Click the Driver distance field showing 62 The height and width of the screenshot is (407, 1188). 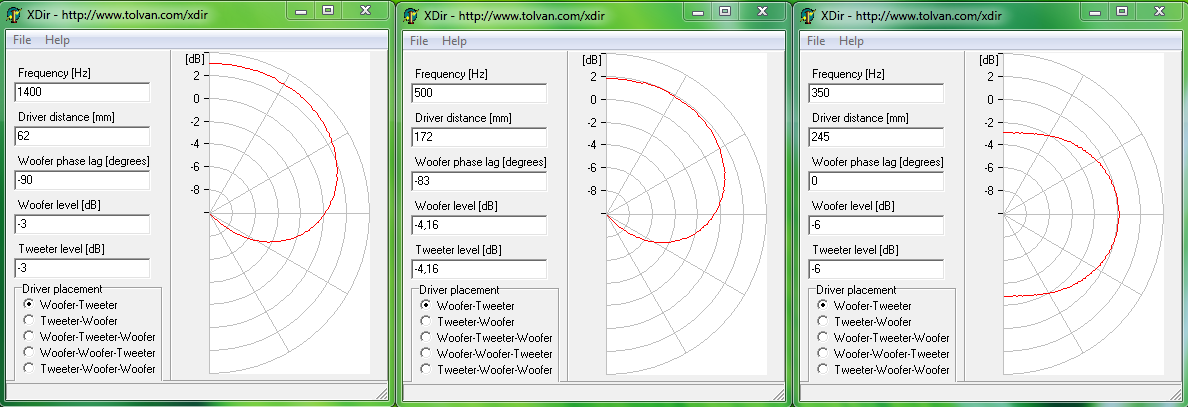pos(82,136)
